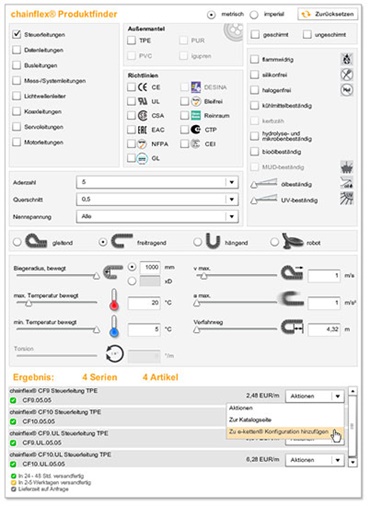The width and height of the screenshot is (370, 506).
Task: Click the CTP logo
Action: coord(196,130)
